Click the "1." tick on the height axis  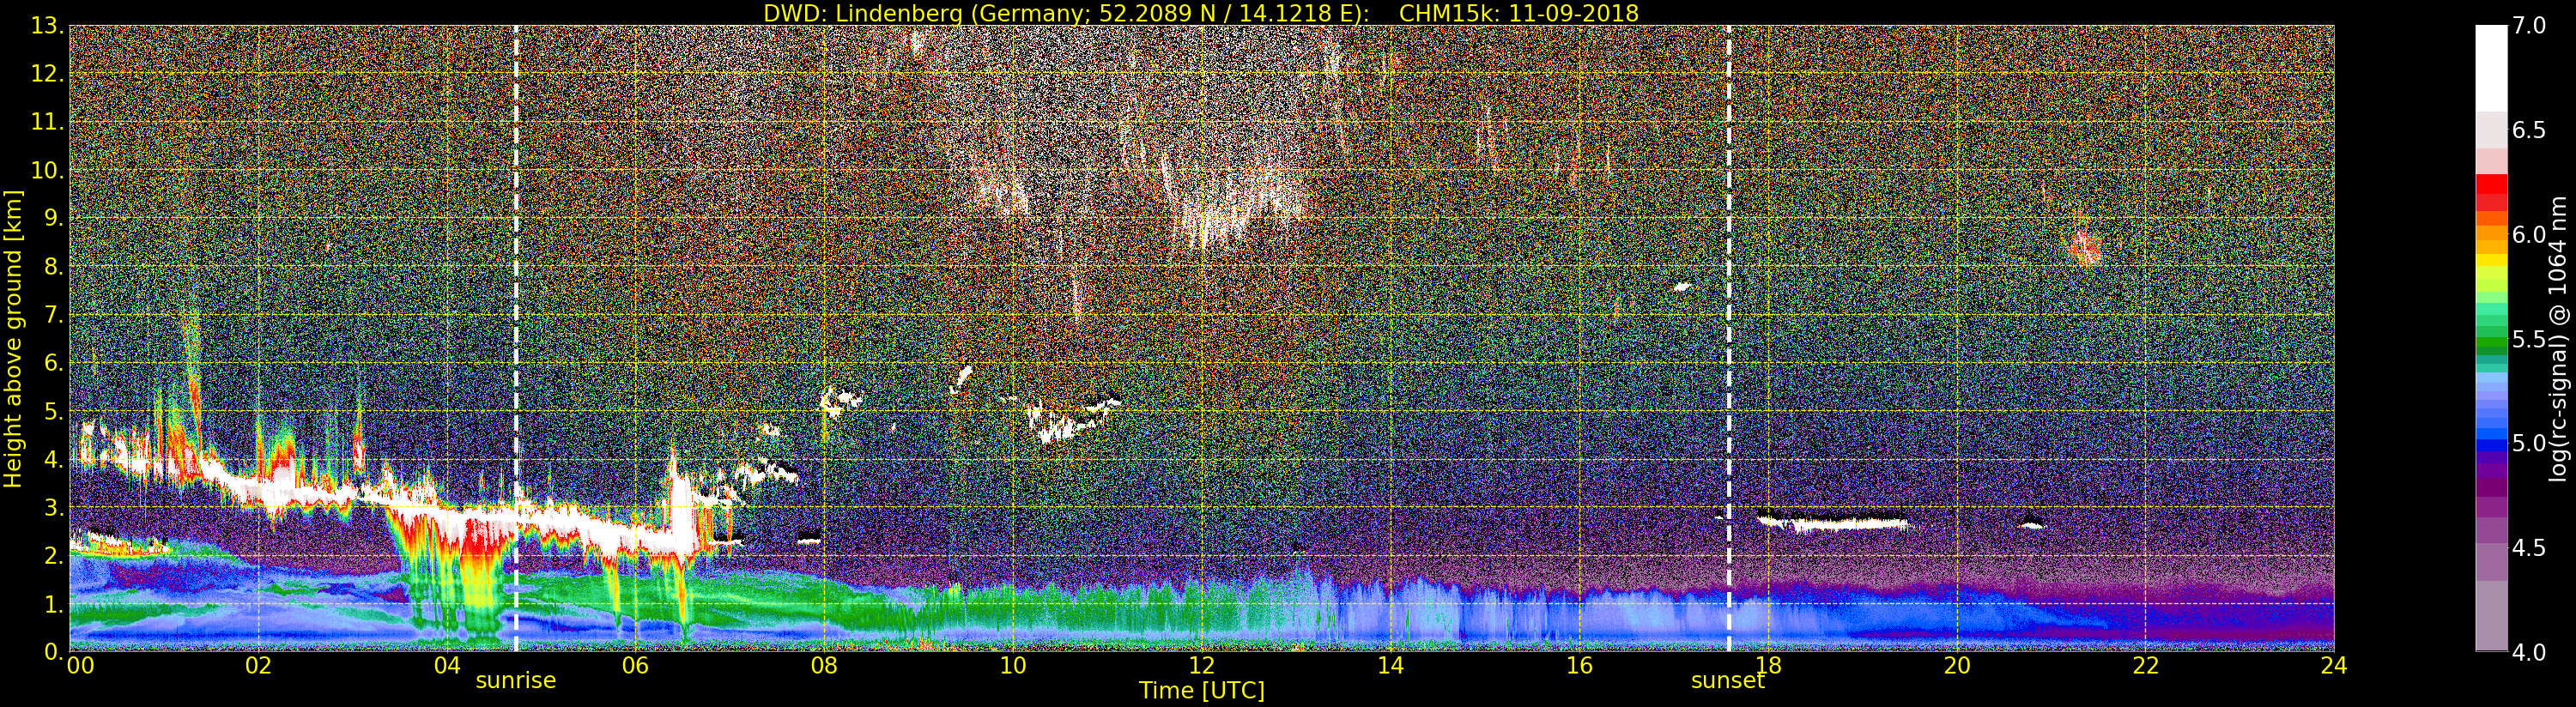(x=53, y=603)
